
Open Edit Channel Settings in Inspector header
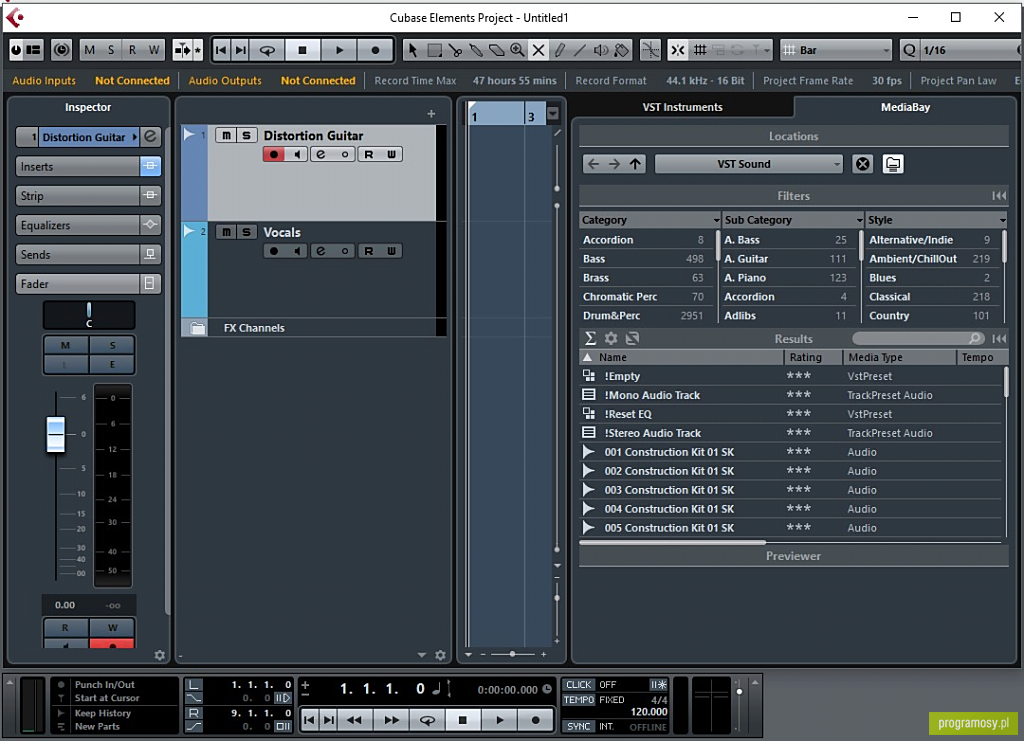(x=150, y=136)
